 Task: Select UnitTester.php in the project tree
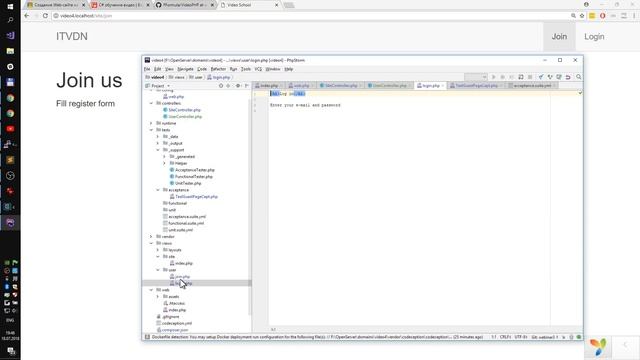[x=188, y=183]
